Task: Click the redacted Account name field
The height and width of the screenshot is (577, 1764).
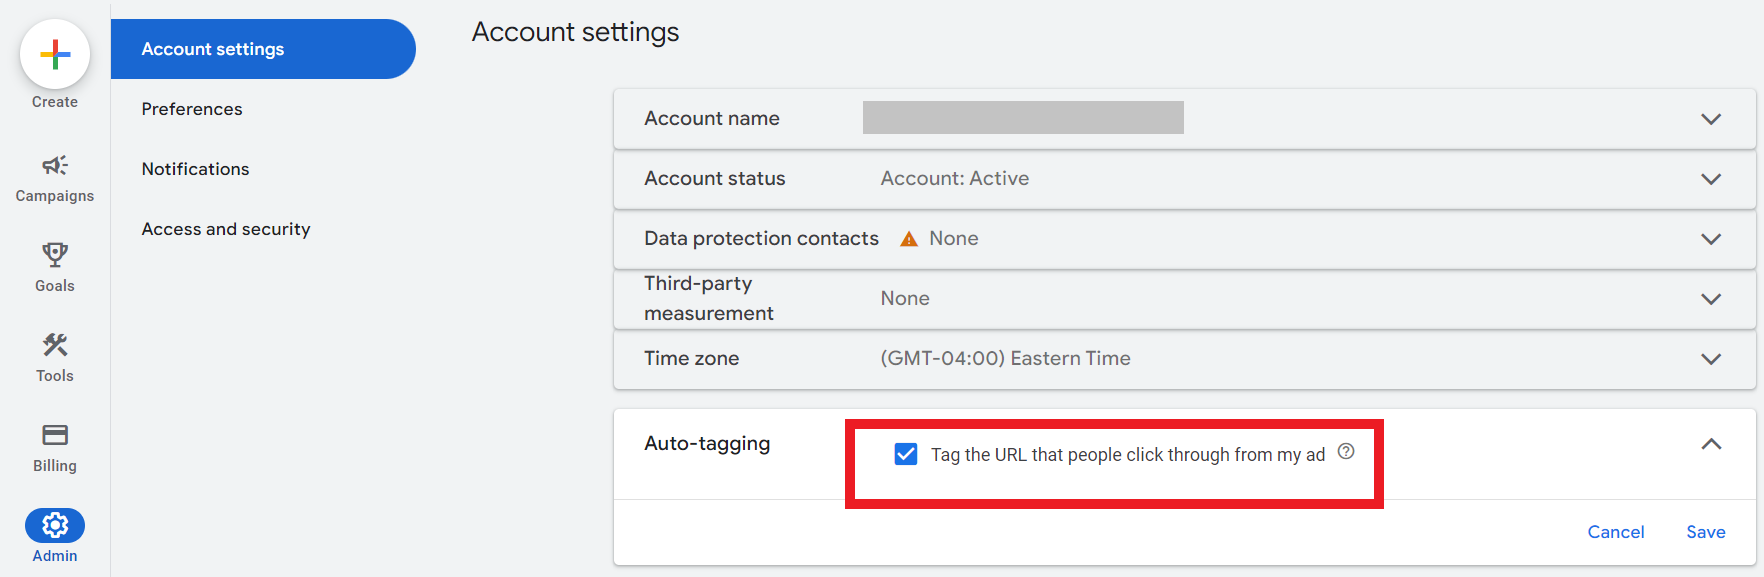Action: point(1022,117)
